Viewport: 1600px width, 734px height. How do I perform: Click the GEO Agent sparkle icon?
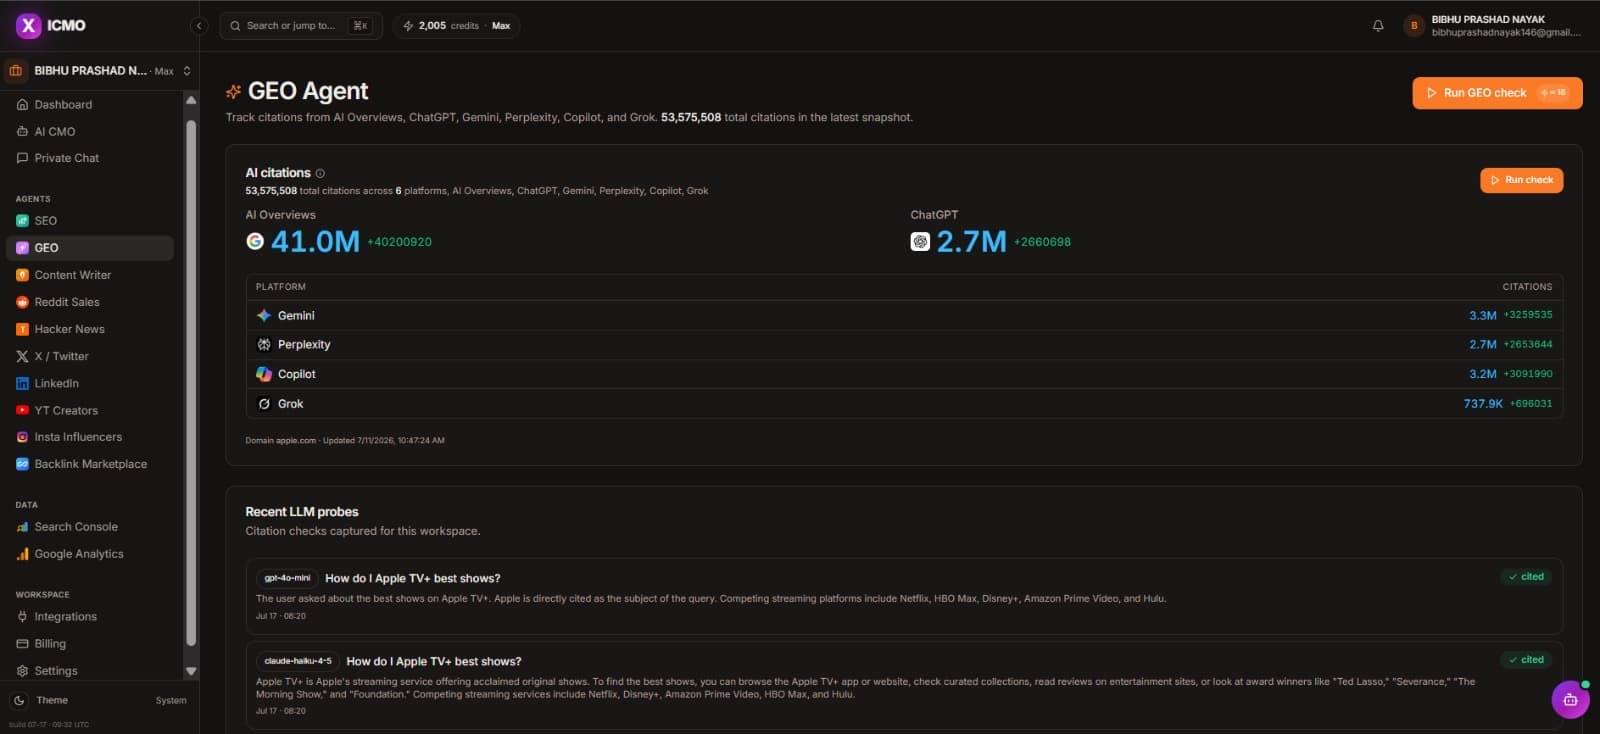click(234, 92)
